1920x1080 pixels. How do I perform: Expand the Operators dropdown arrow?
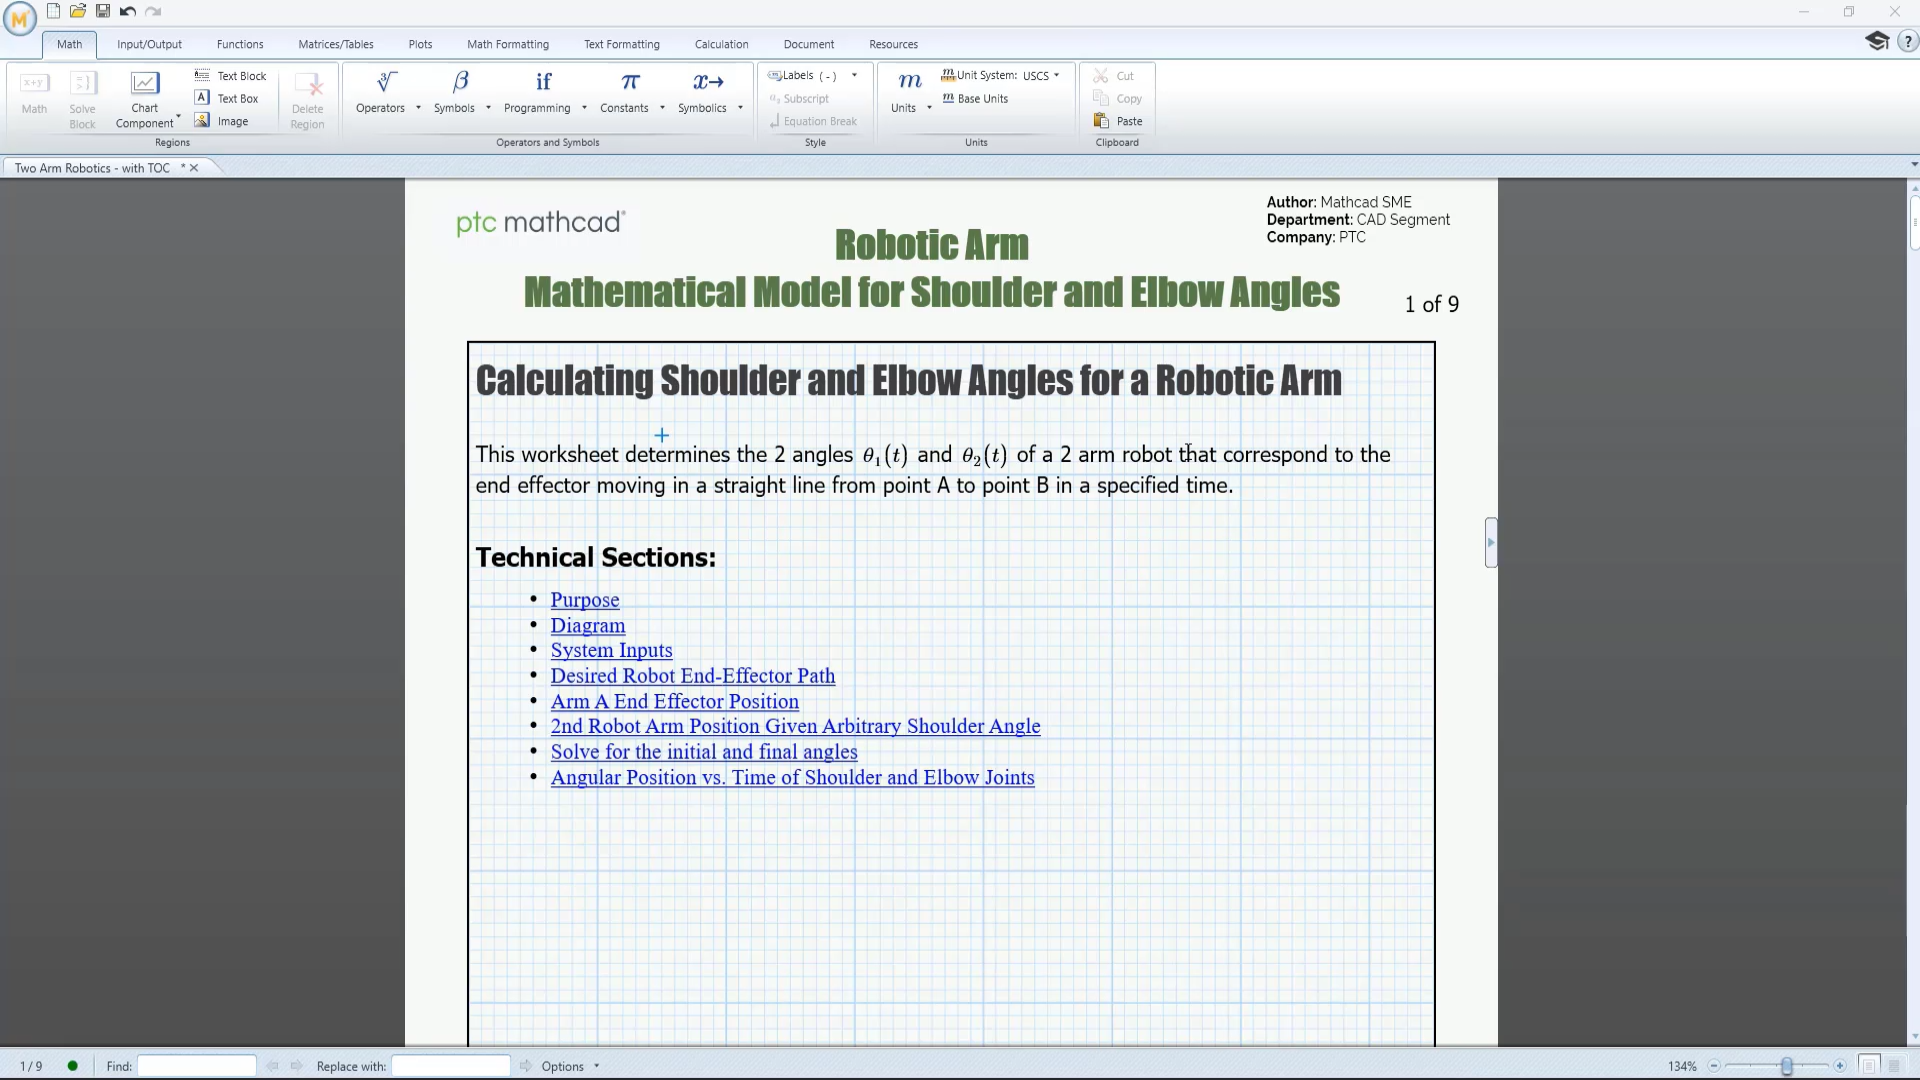(418, 108)
